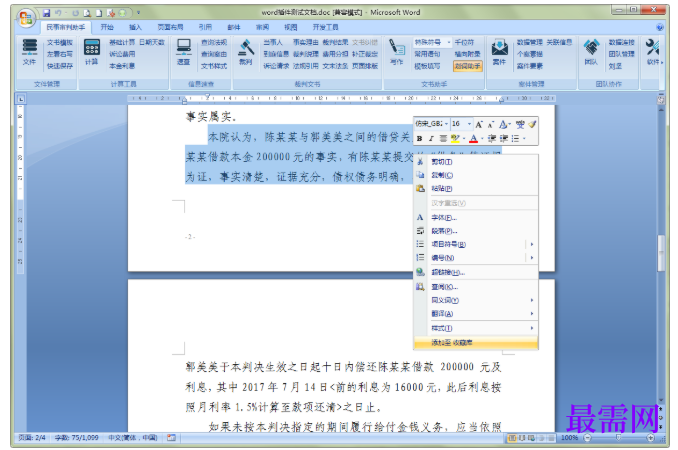
Task: Expand the customize quick access toolbar arrow
Action: (x=138, y=13)
